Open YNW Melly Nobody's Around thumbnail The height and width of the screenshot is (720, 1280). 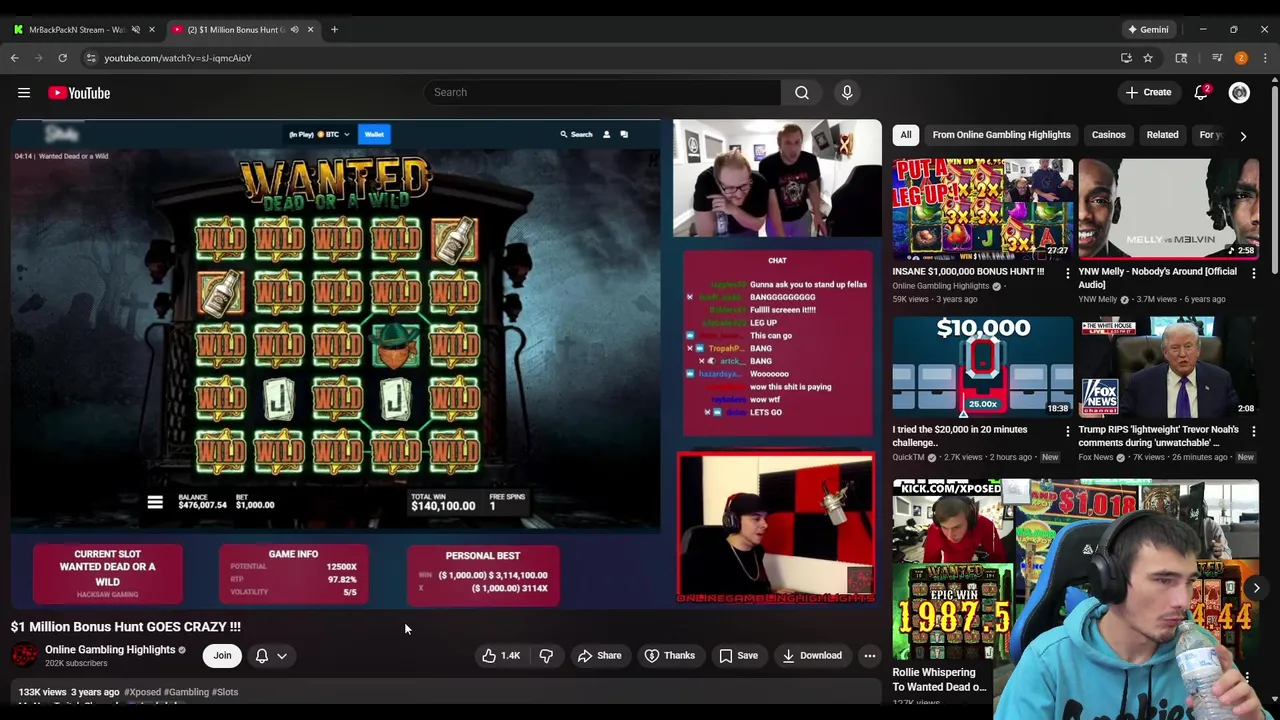pyautogui.click(x=1168, y=209)
